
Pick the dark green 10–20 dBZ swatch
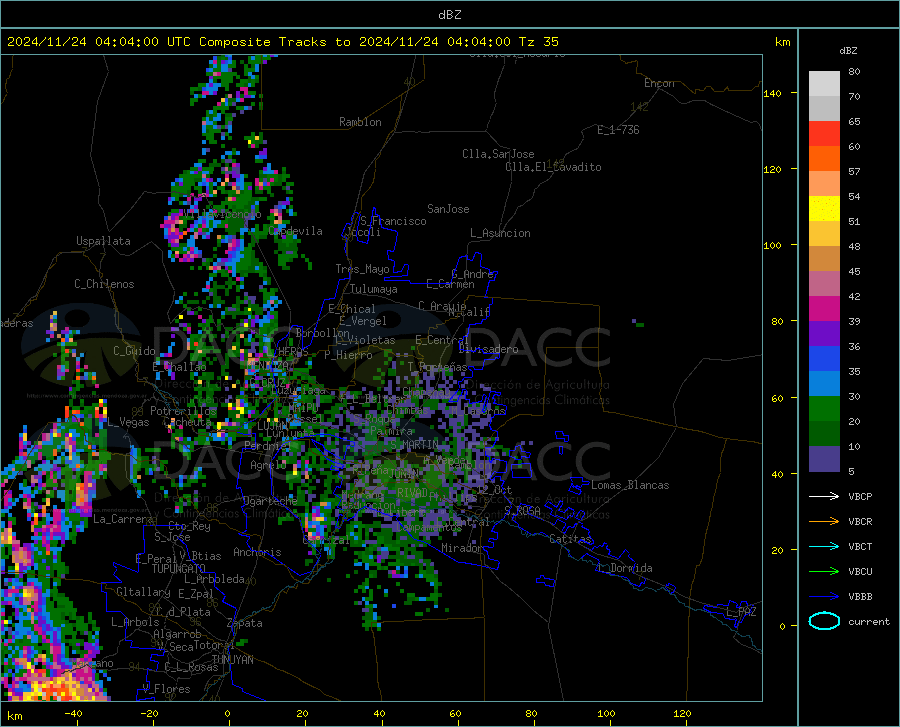click(824, 434)
